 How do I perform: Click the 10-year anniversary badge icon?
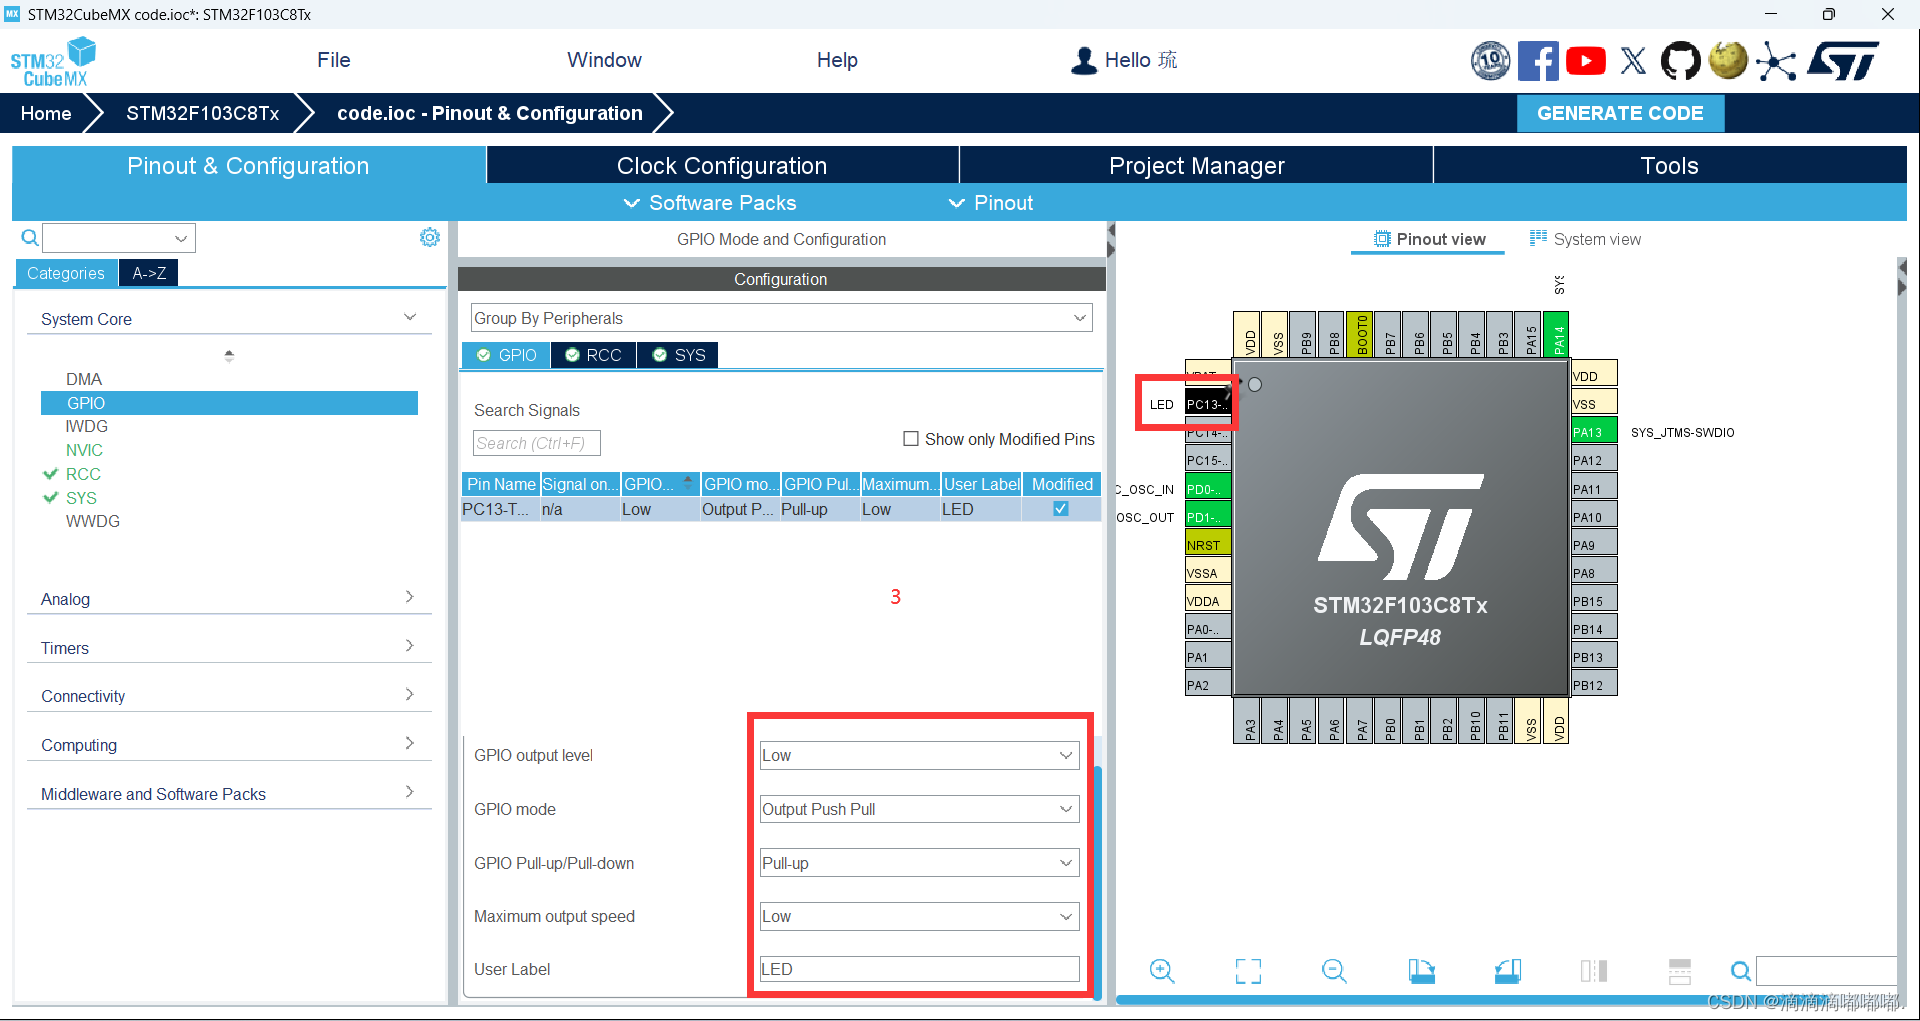1490,61
